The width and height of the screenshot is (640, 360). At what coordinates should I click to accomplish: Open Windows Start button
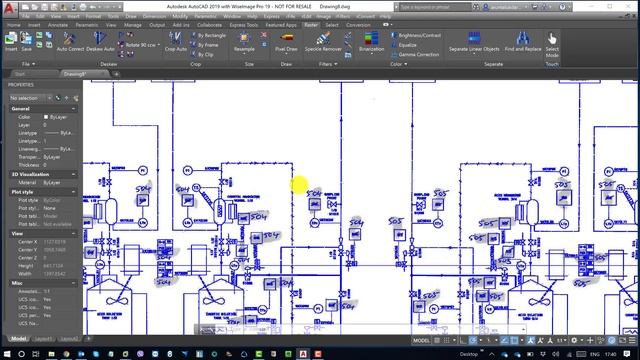coord(7,354)
